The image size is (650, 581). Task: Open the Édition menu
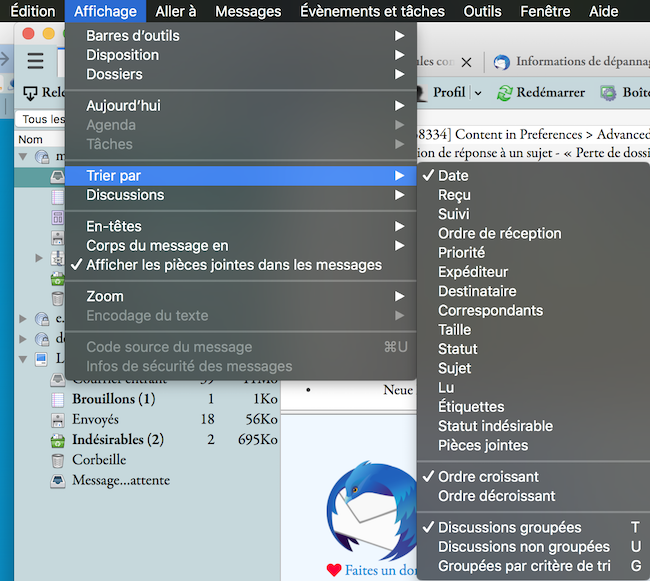point(33,11)
